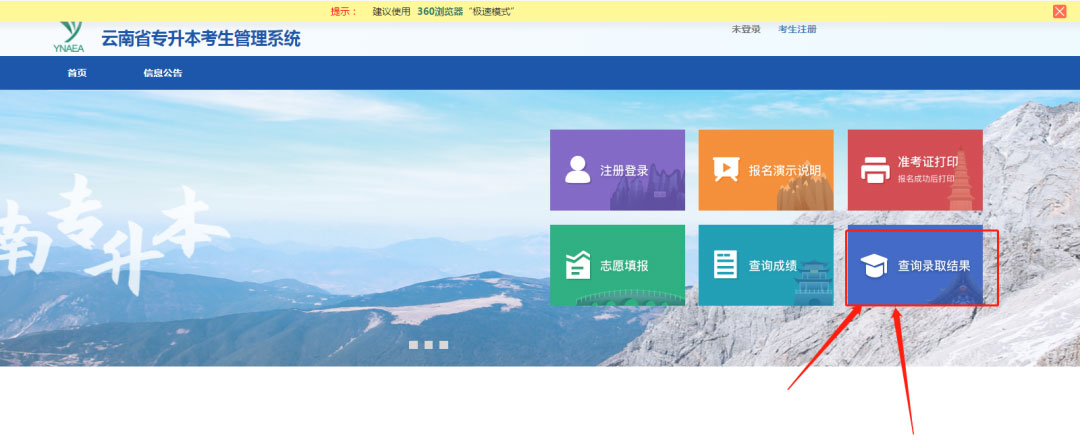Select the first carousel indicator dot

(x=414, y=345)
